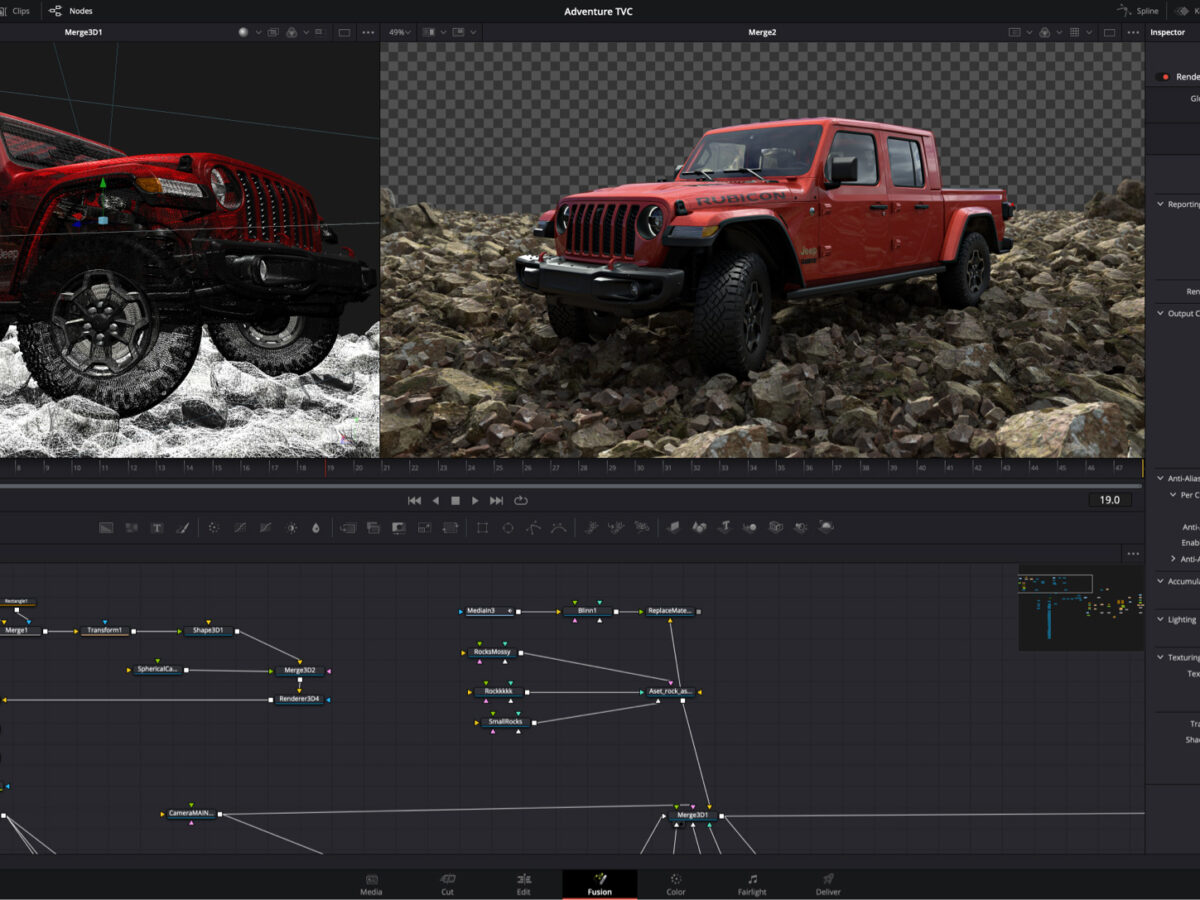
Task: Select the Text tool in toolbar
Action: click(157, 528)
